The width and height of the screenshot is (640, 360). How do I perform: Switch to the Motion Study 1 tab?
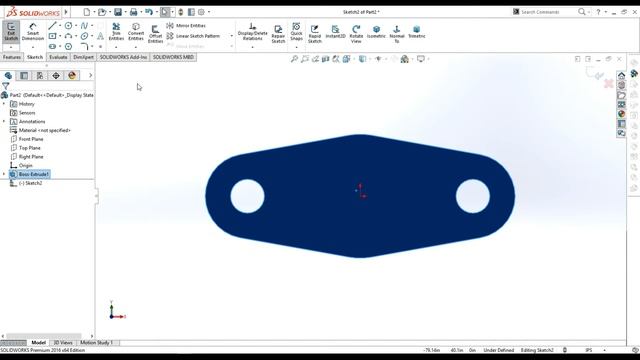[x=96, y=342]
